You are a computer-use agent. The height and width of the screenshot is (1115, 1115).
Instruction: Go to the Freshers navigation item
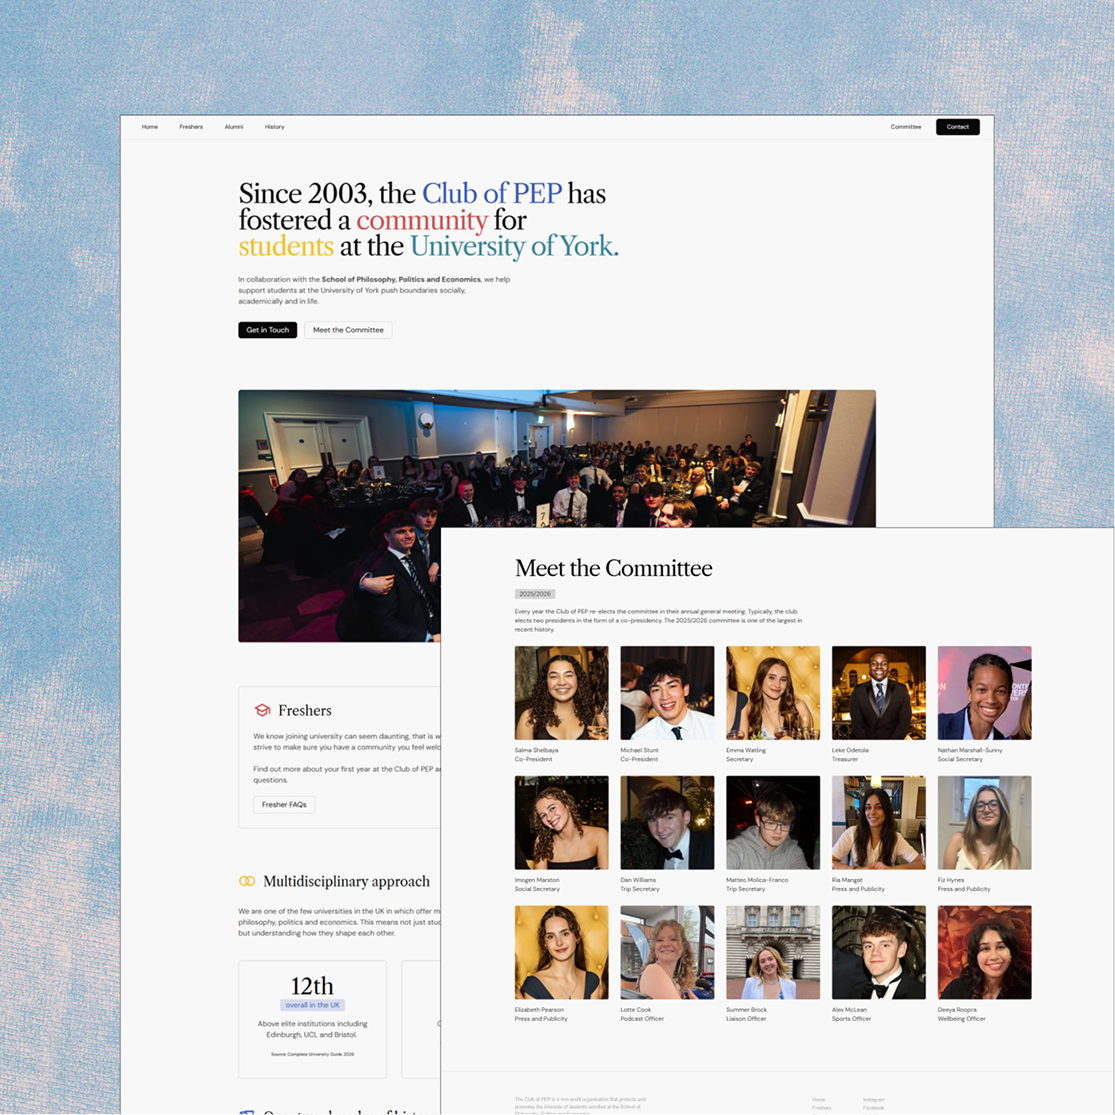pos(191,127)
